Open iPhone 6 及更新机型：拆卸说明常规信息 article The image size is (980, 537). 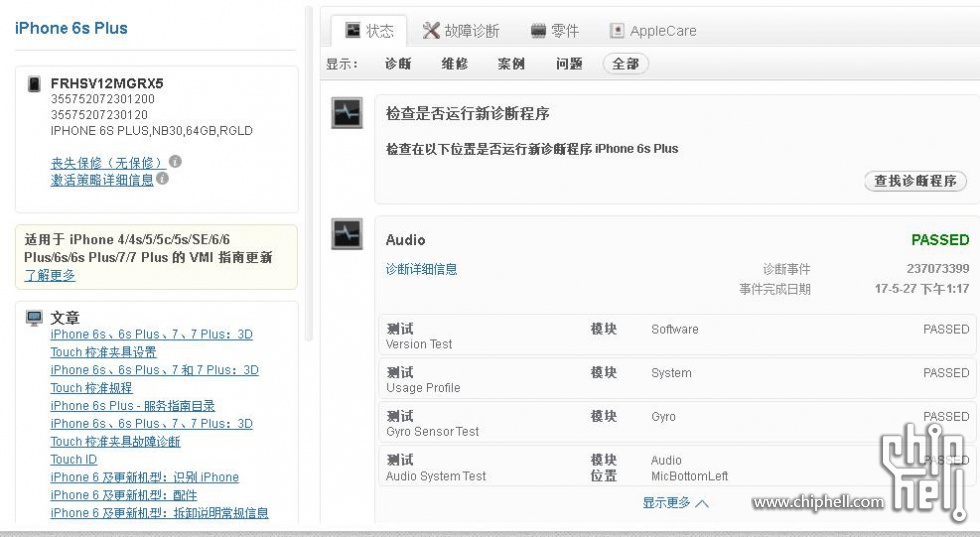coord(159,513)
